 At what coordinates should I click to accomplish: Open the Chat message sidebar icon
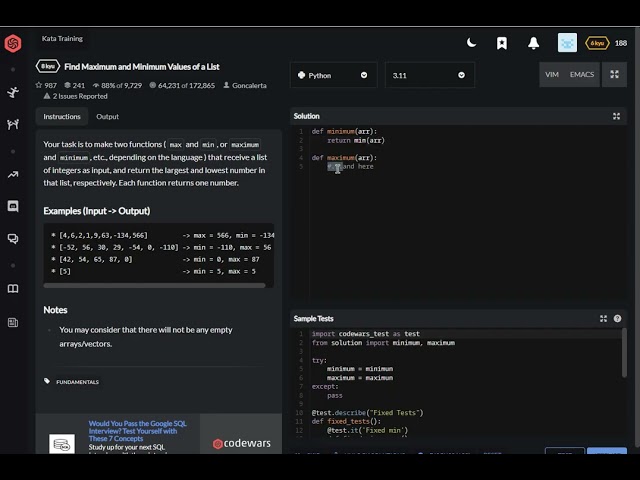[x=13, y=207]
